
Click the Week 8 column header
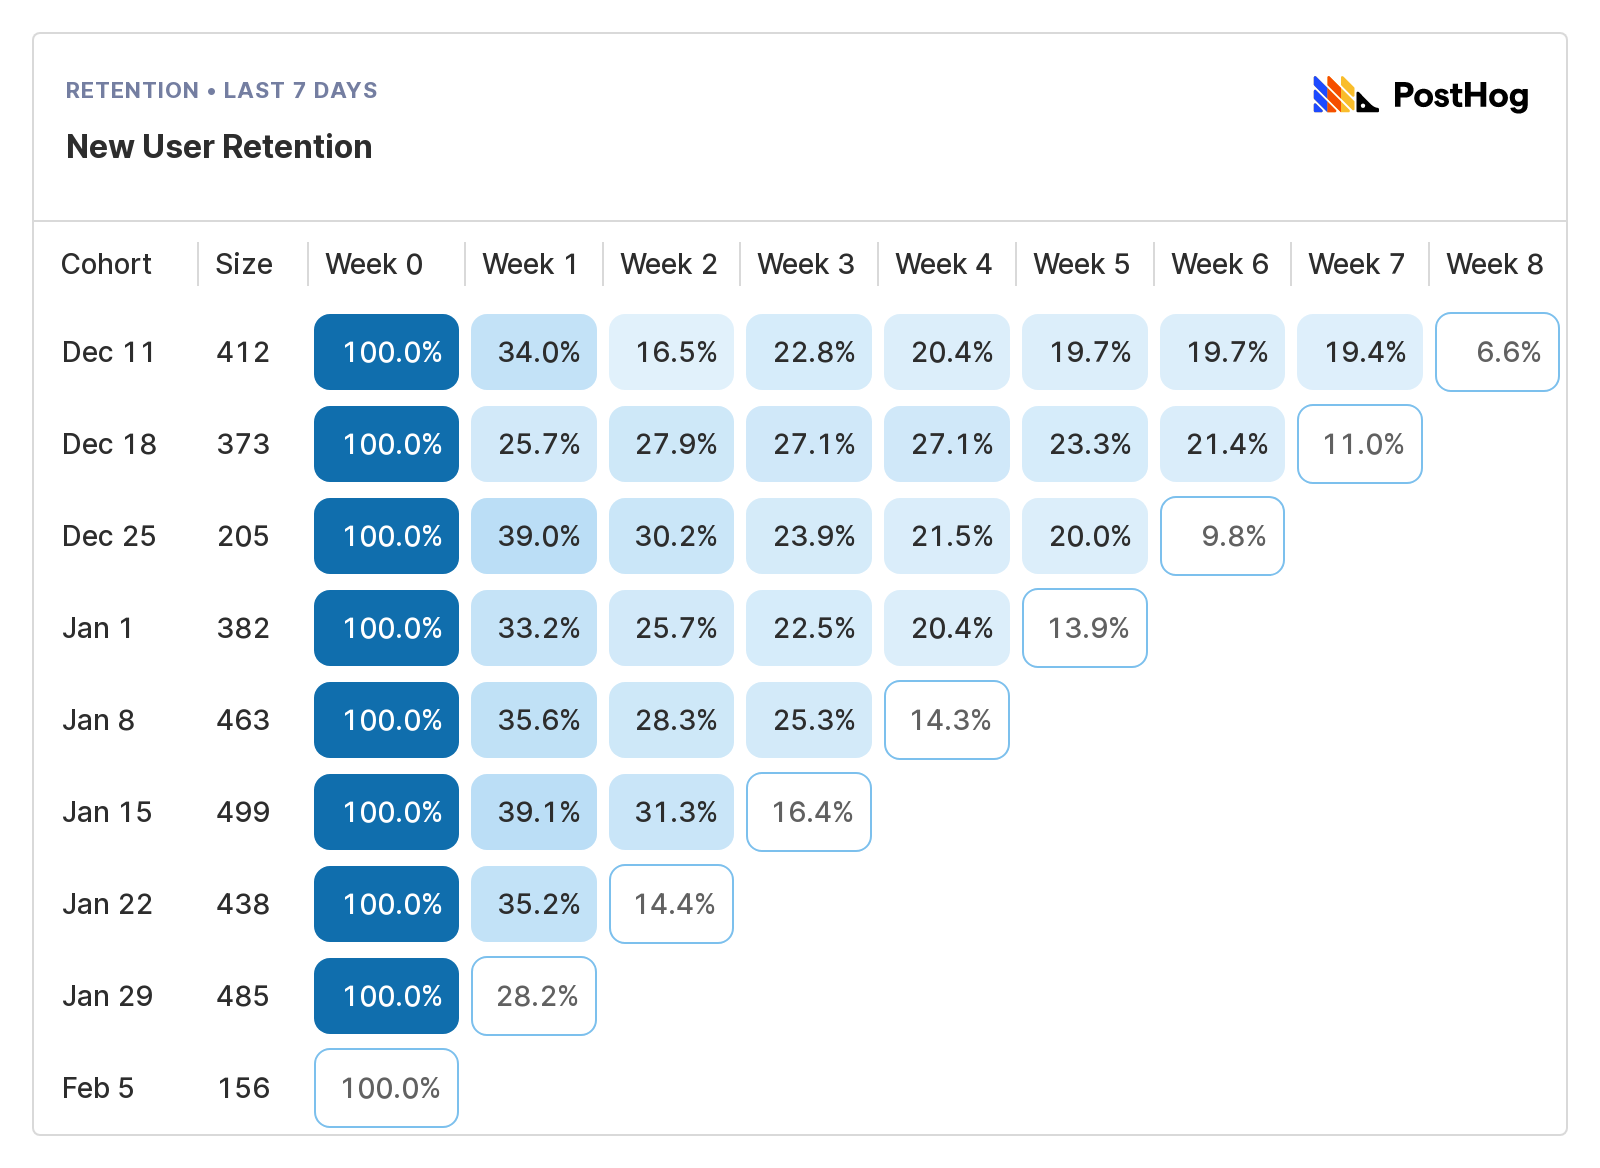(x=1494, y=264)
